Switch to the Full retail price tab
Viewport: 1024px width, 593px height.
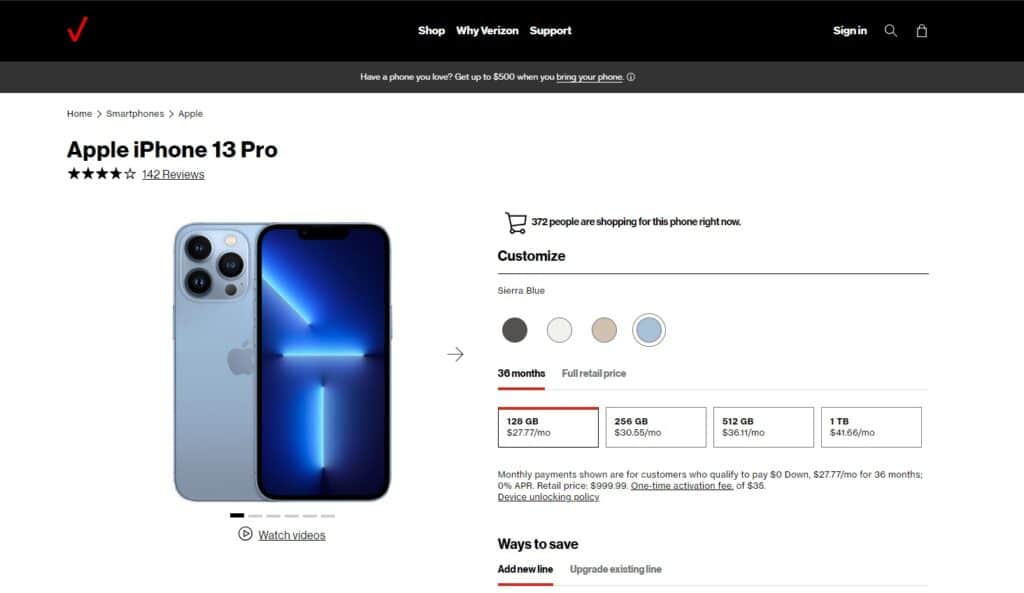pyautogui.click(x=594, y=374)
